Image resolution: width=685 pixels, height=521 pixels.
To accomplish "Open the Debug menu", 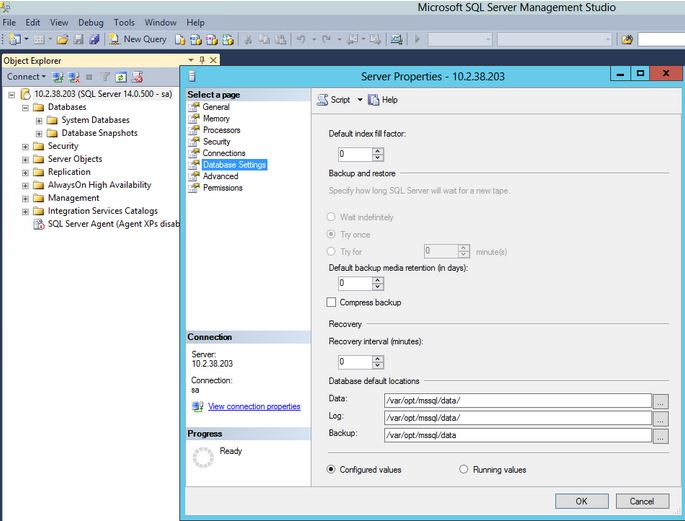I will pyautogui.click(x=91, y=22).
